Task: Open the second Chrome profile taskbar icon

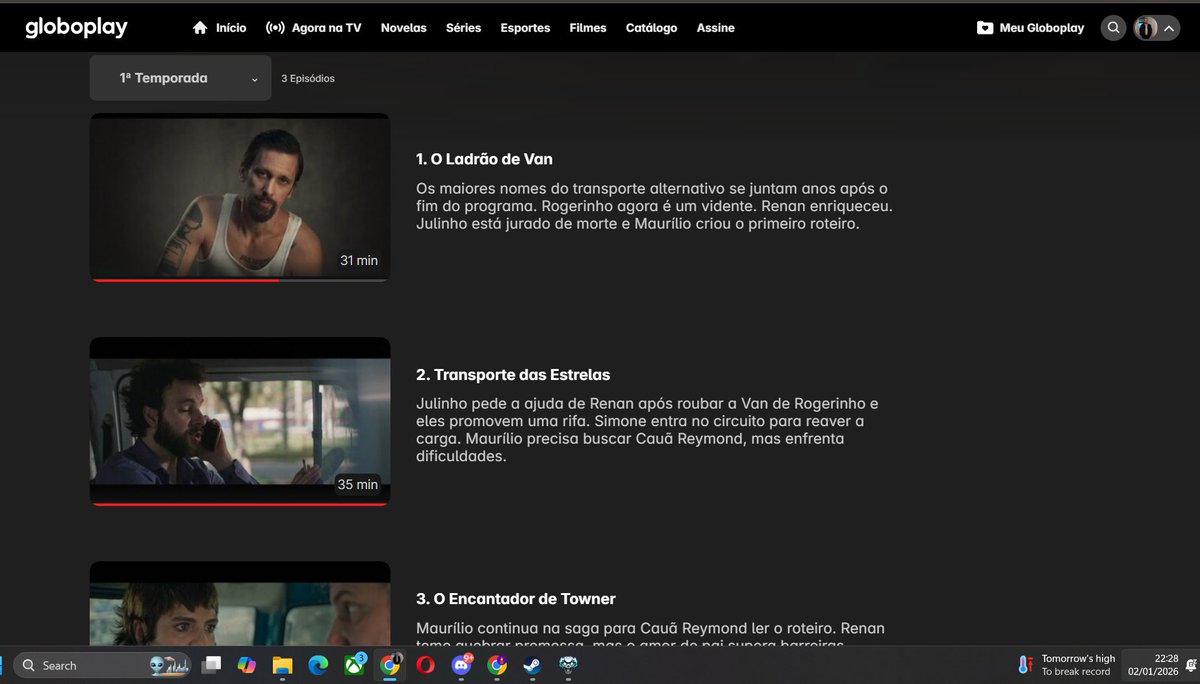Action: click(x=497, y=665)
